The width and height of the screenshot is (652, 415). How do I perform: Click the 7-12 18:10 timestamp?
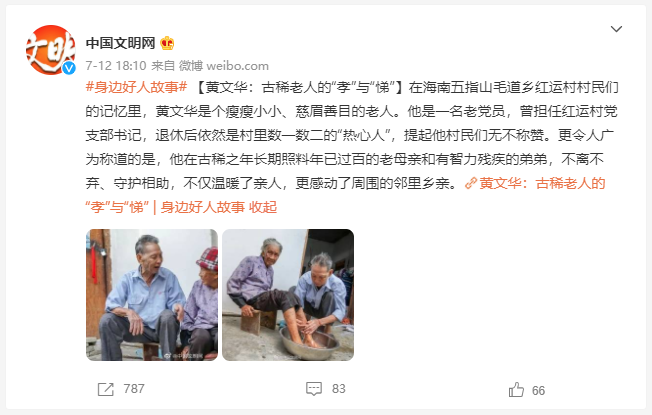click(x=116, y=66)
